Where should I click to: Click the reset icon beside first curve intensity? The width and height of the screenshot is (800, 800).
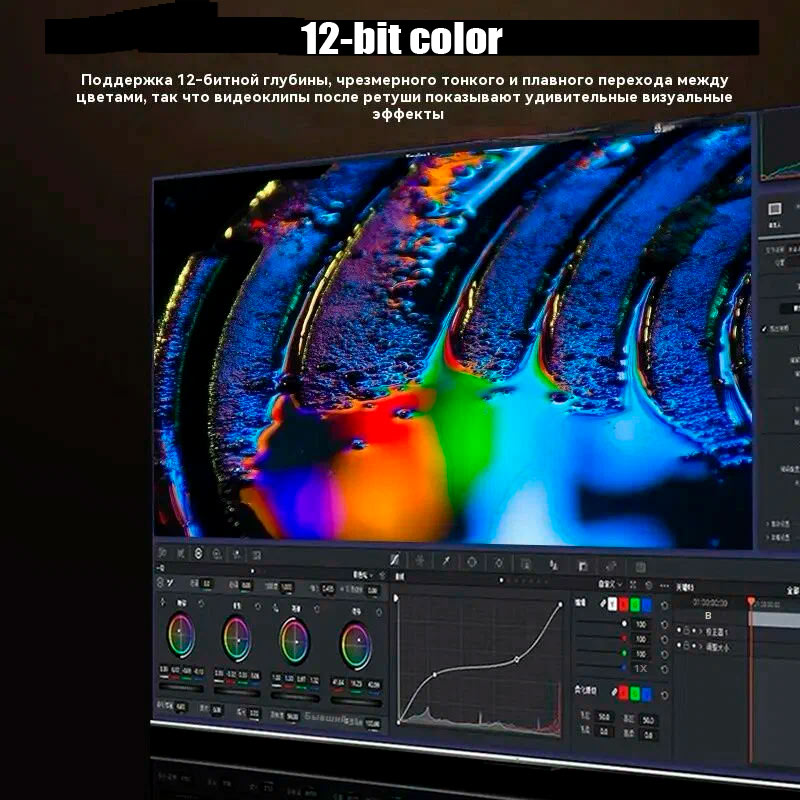(665, 624)
